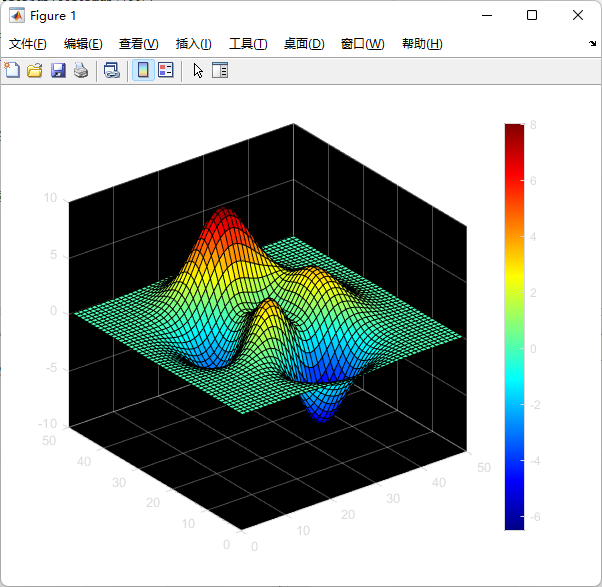This screenshot has width=602, height=587.
Task: Toggle the Insert Colorbar button
Action: [x=143, y=70]
